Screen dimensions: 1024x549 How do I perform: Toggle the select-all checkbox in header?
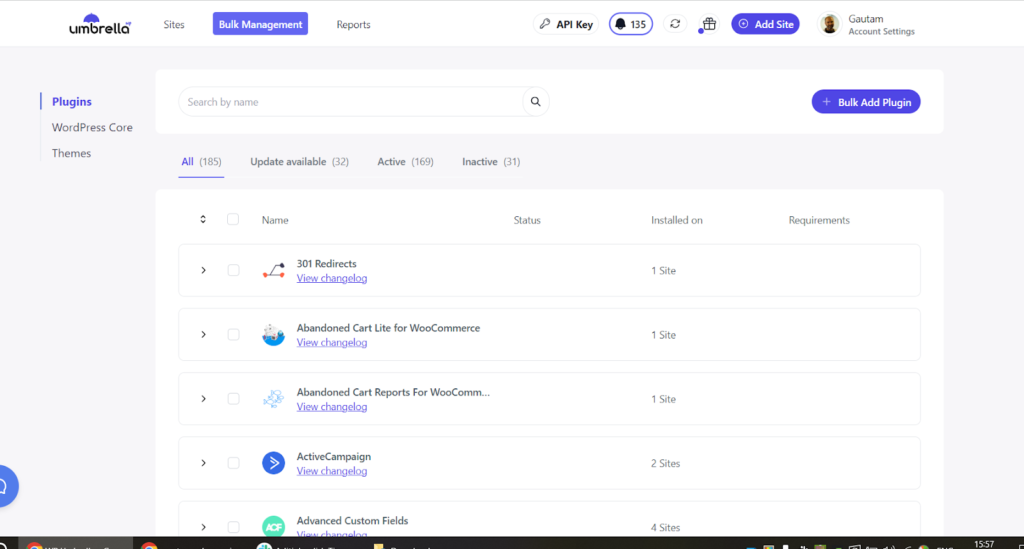233,220
